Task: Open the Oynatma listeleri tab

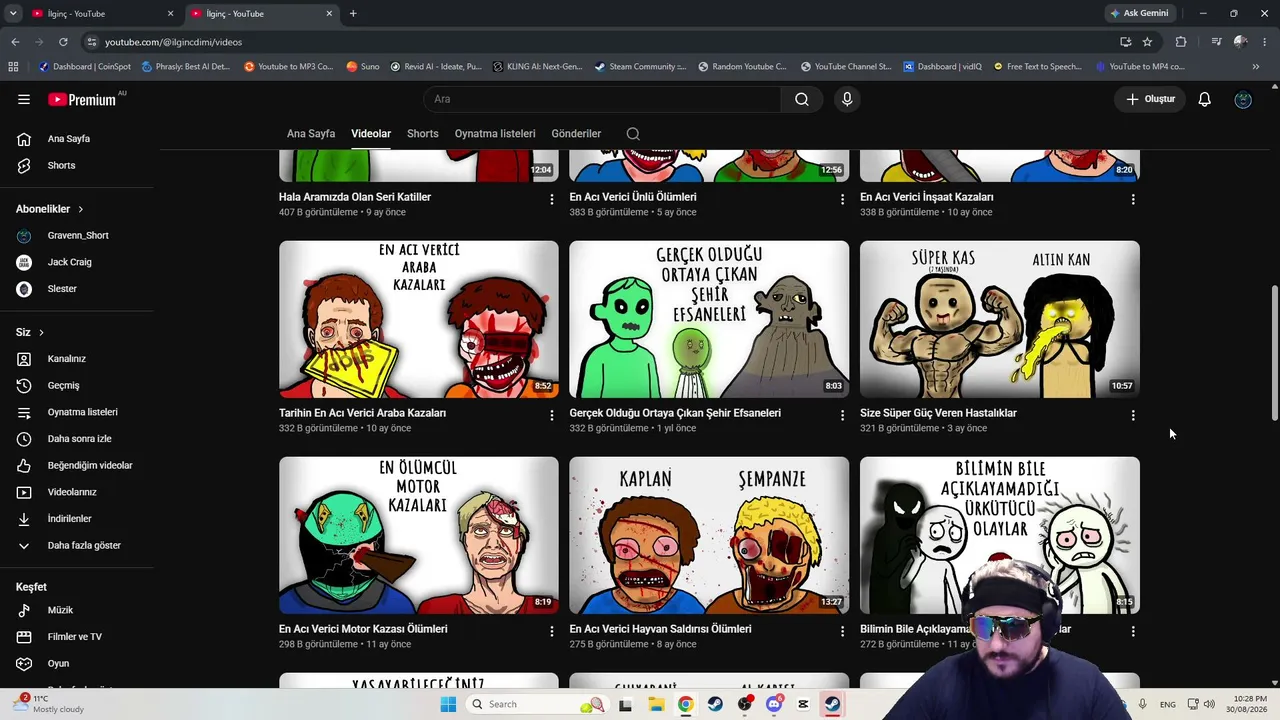Action: pyautogui.click(x=495, y=134)
